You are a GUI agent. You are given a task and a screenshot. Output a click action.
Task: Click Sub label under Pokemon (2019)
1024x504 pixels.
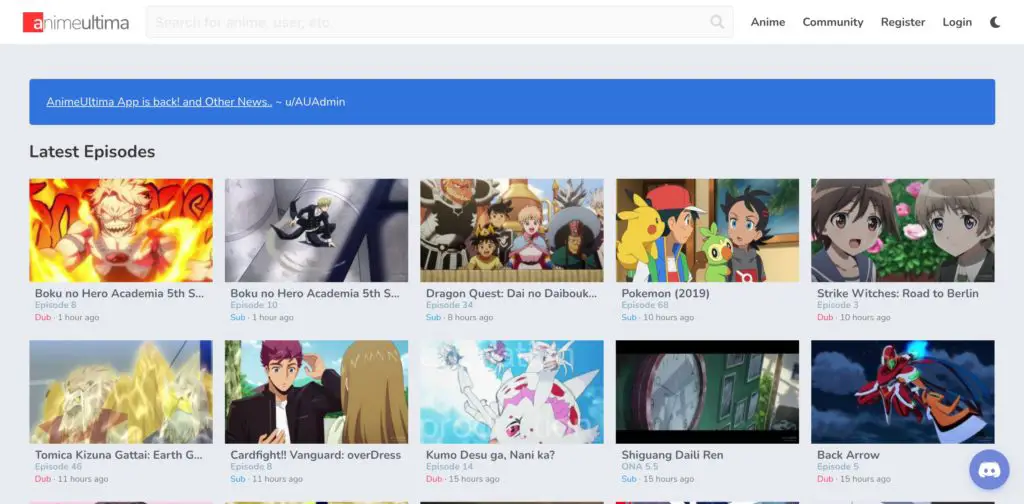coord(629,317)
